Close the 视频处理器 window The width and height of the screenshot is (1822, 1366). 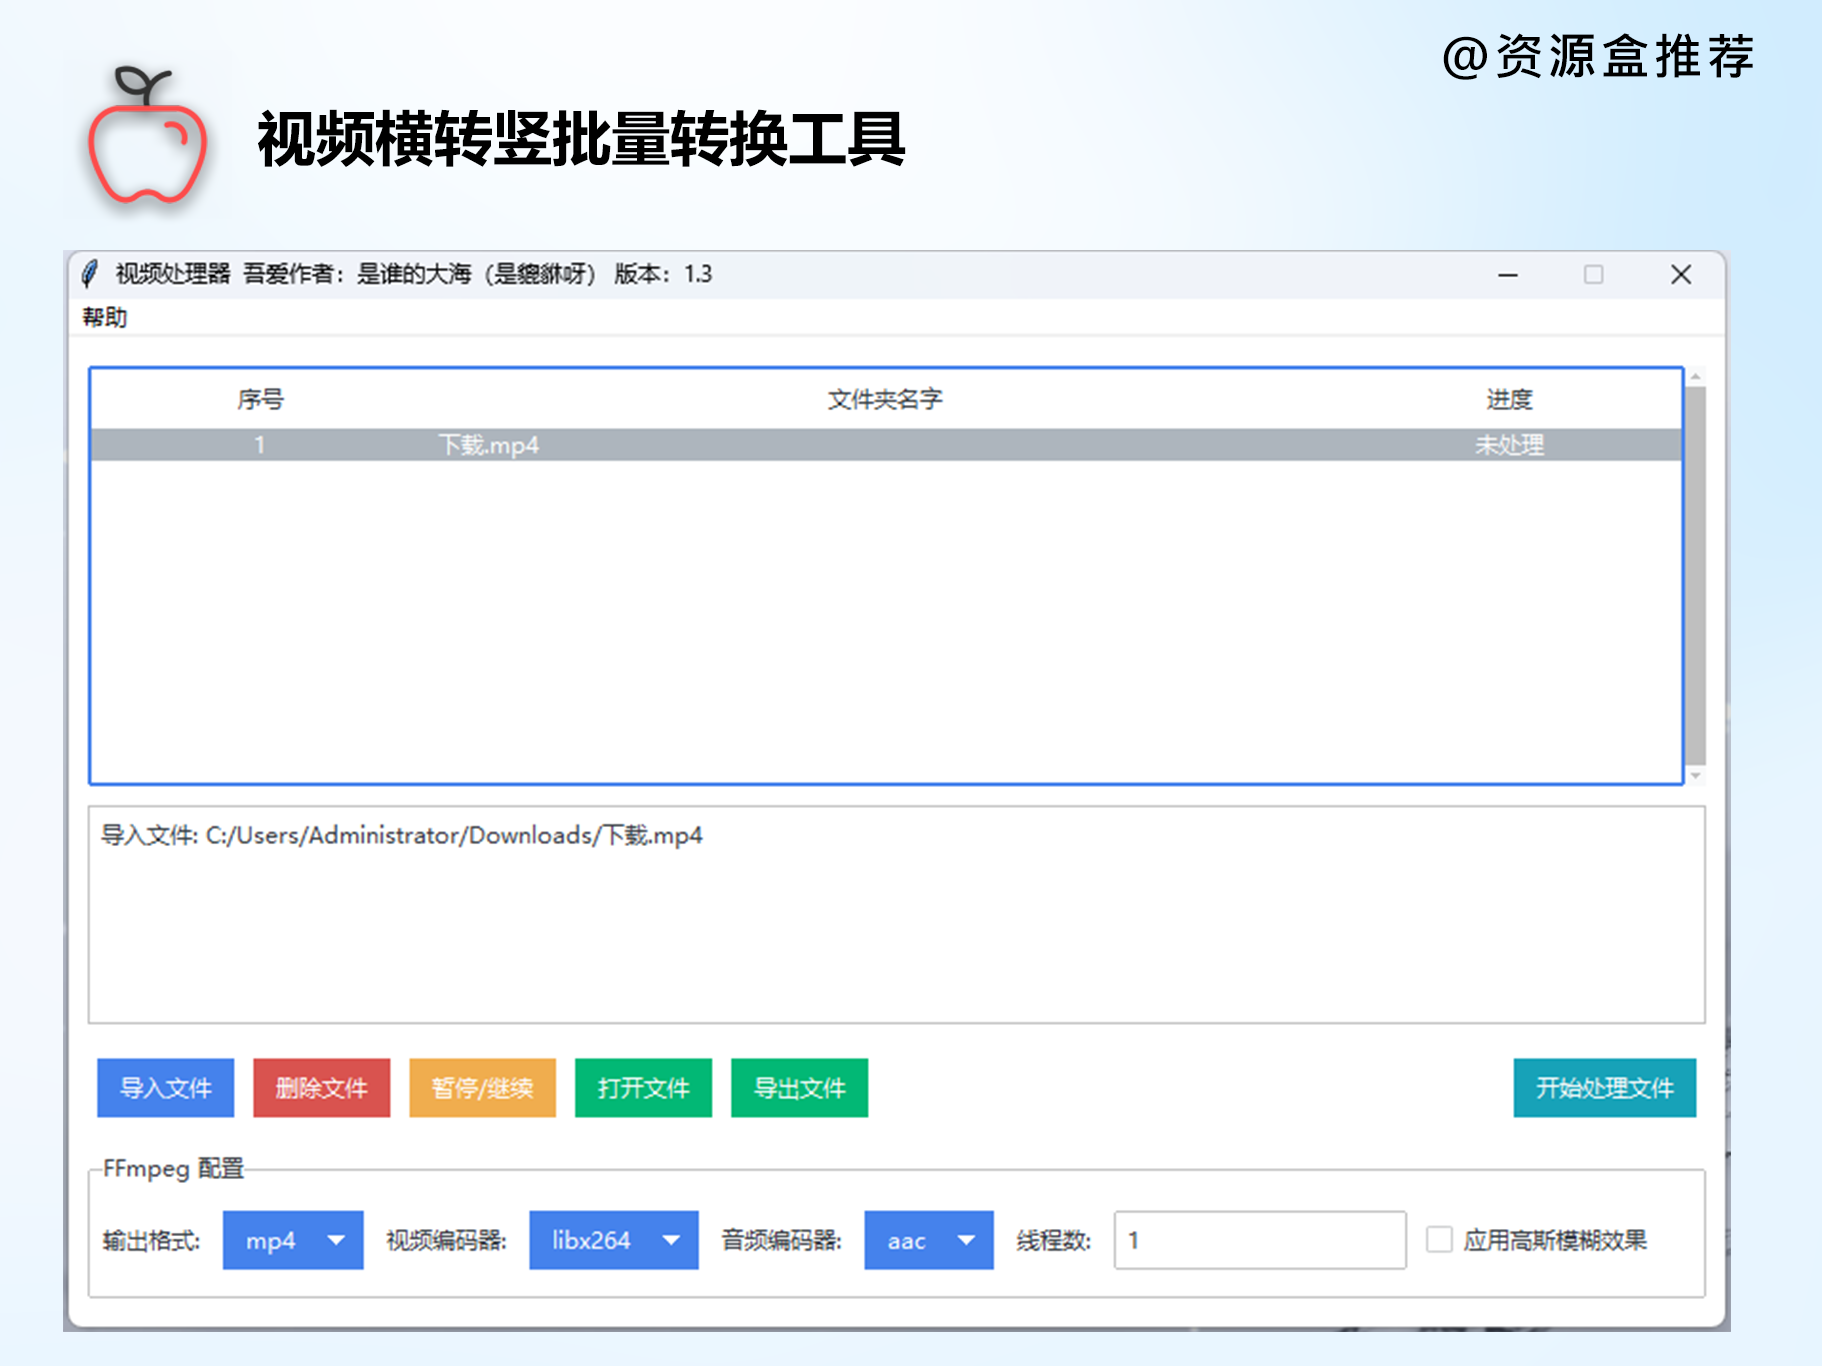(x=1681, y=275)
